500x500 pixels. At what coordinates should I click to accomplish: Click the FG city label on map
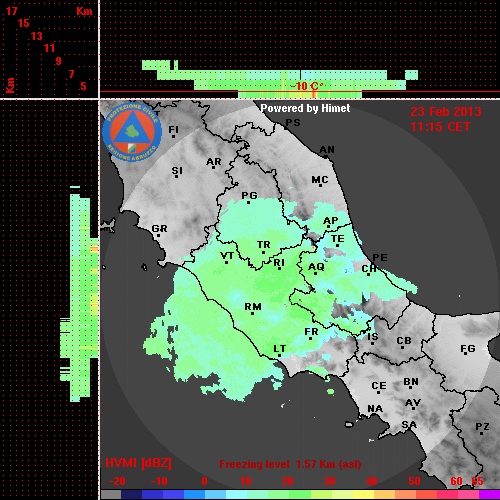(x=468, y=349)
